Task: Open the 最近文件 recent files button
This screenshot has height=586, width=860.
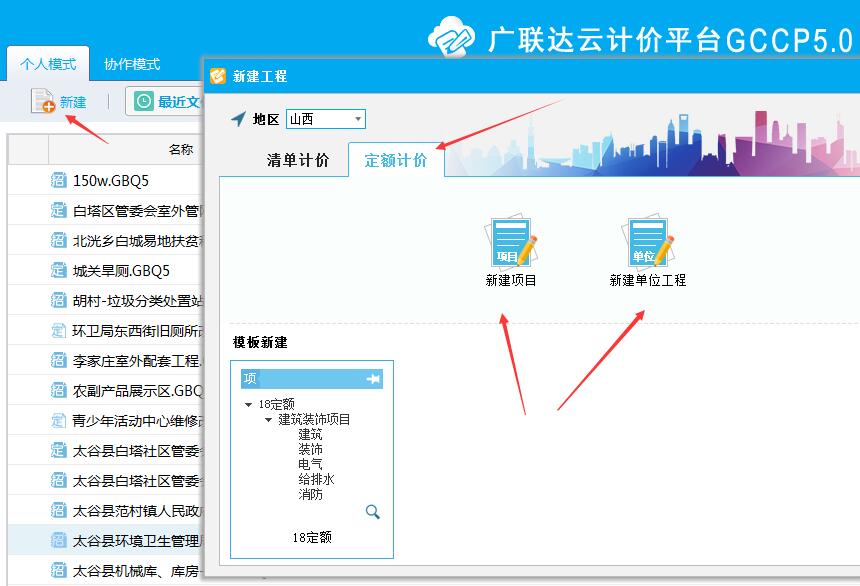Action: pos(167,102)
